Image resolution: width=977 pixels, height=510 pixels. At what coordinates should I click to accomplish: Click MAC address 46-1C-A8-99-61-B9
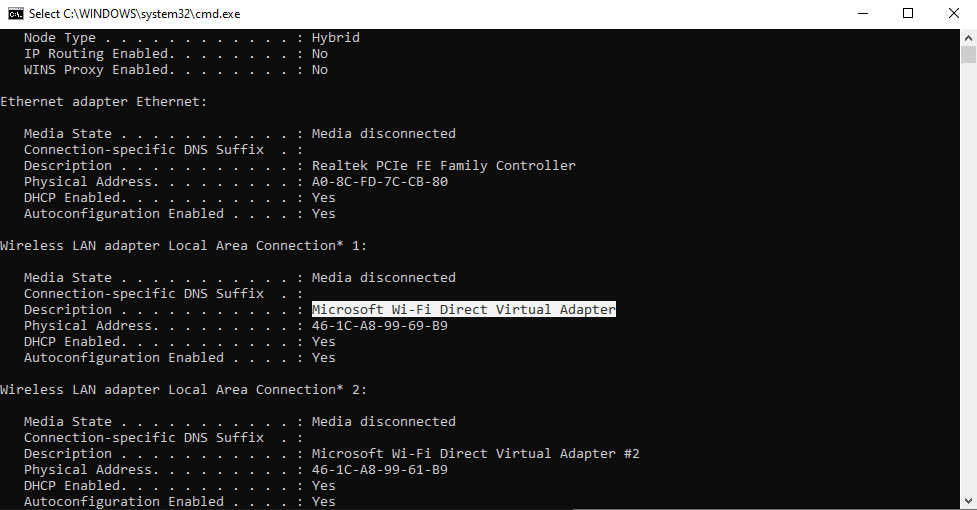click(380, 470)
